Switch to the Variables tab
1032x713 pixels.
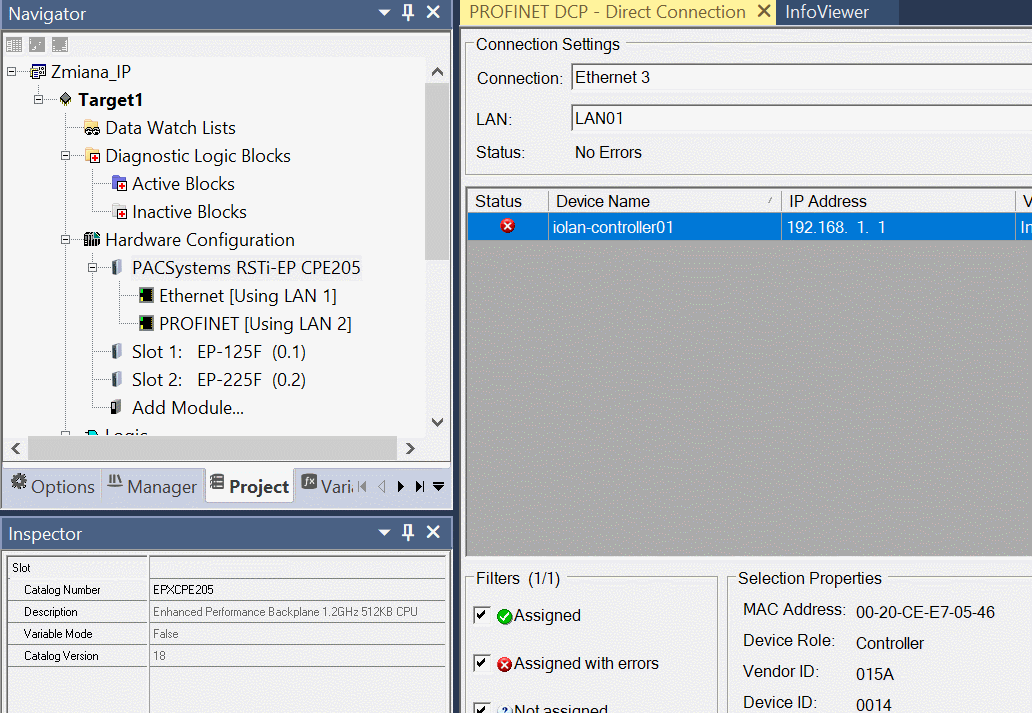(x=328, y=486)
